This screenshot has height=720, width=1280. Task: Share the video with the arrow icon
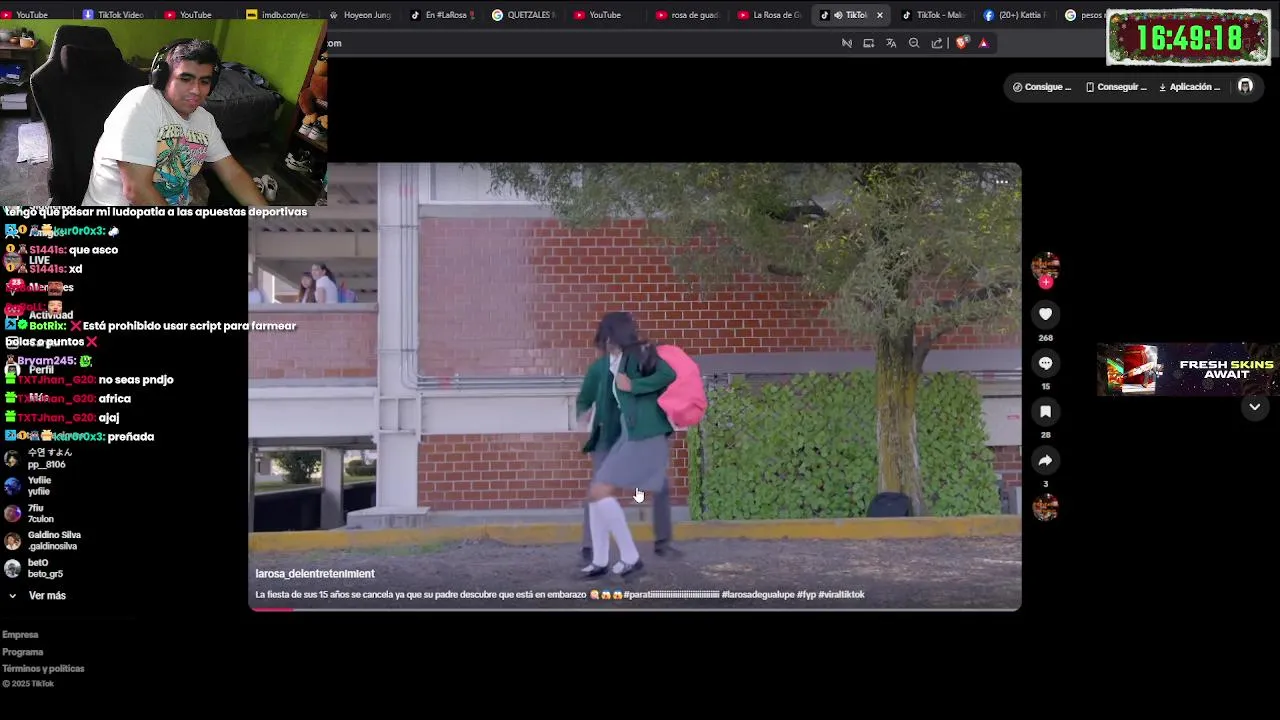(1045, 460)
